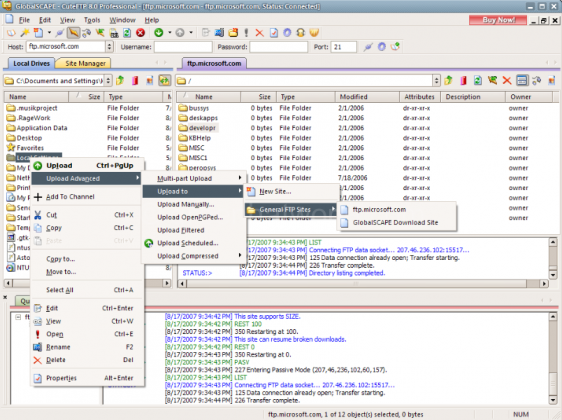
Task: Click the red Stop transfer toolbar icon
Action: [140, 33]
